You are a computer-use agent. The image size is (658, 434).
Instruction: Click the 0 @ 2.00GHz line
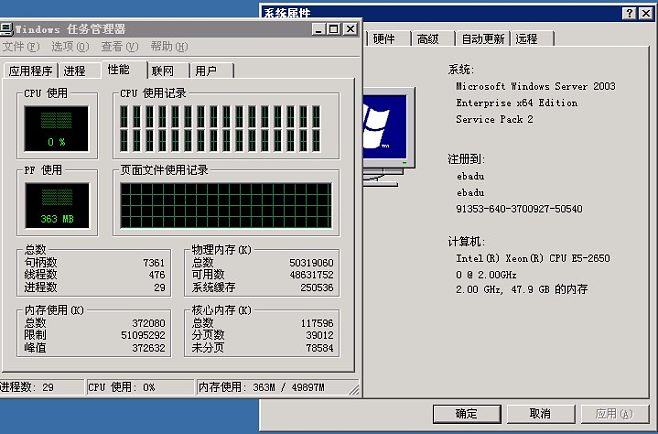point(486,275)
